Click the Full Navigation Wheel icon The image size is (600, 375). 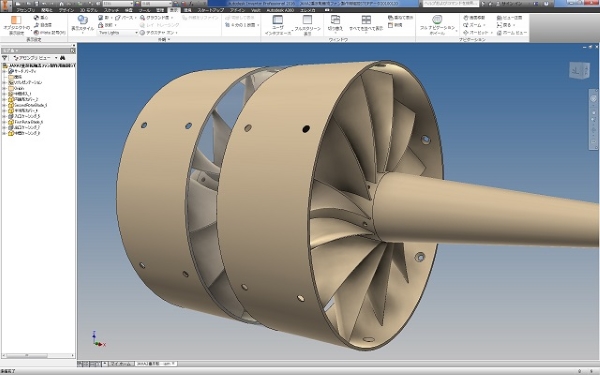tap(437, 20)
